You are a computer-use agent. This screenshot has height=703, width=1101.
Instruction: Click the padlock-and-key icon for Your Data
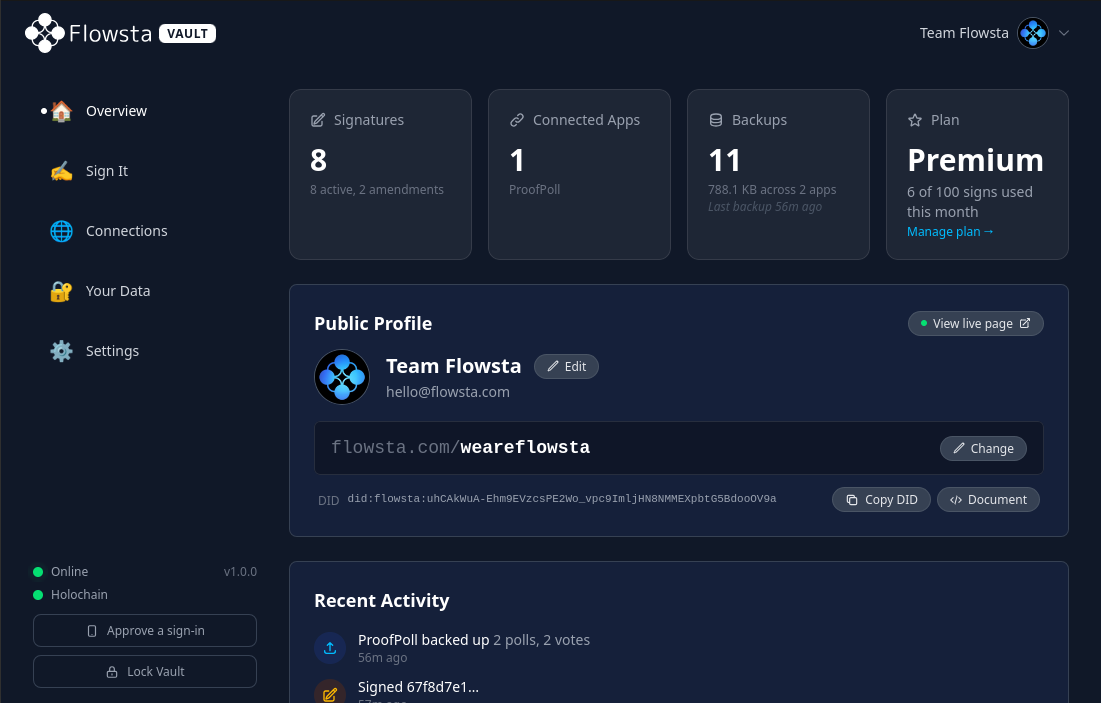(x=61, y=291)
